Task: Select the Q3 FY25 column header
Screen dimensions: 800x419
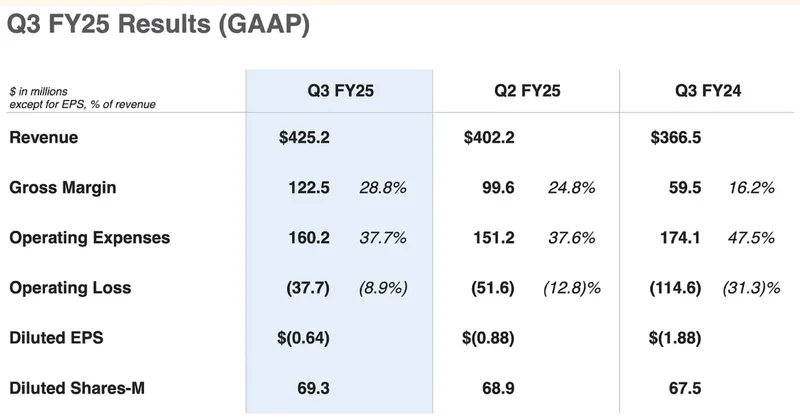Action: click(340, 91)
